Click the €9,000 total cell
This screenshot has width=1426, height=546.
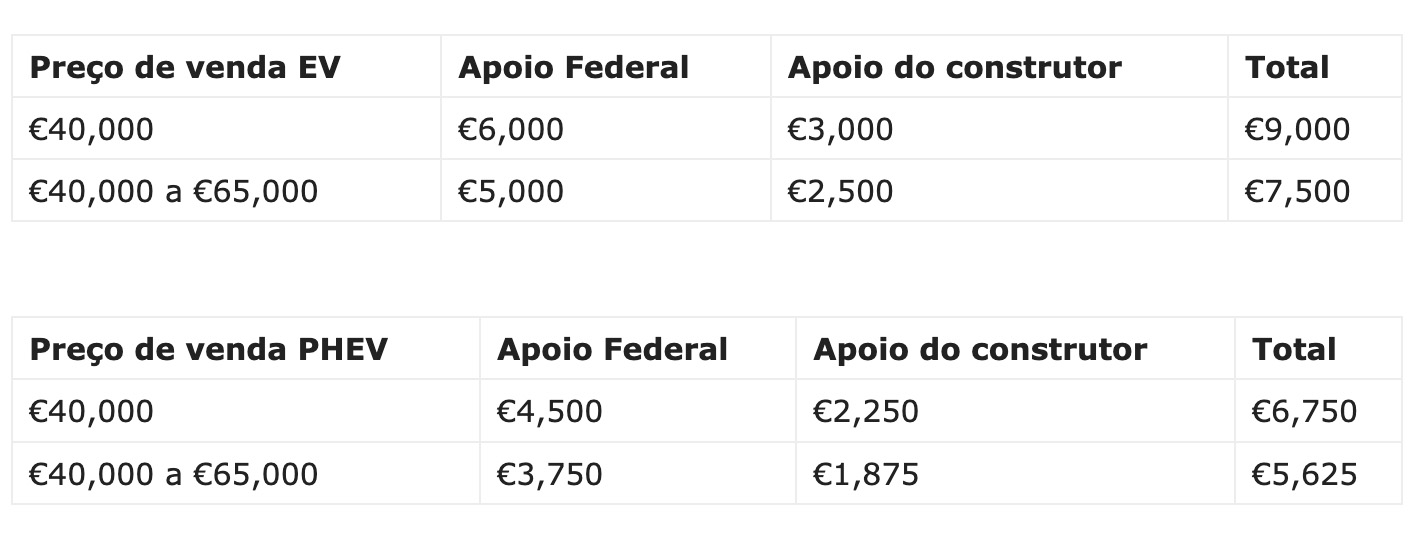[x=1297, y=129]
